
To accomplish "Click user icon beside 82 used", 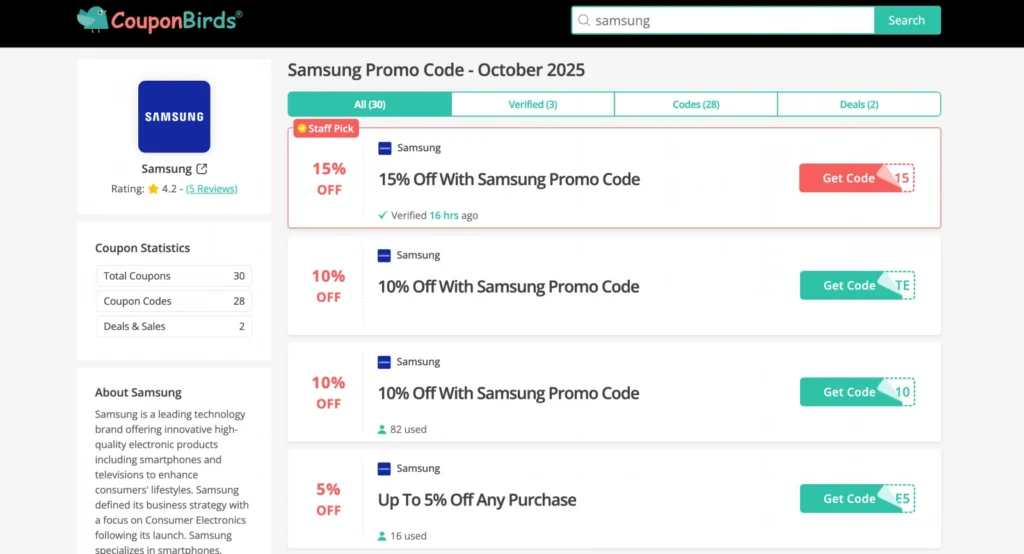I will click(x=382, y=430).
